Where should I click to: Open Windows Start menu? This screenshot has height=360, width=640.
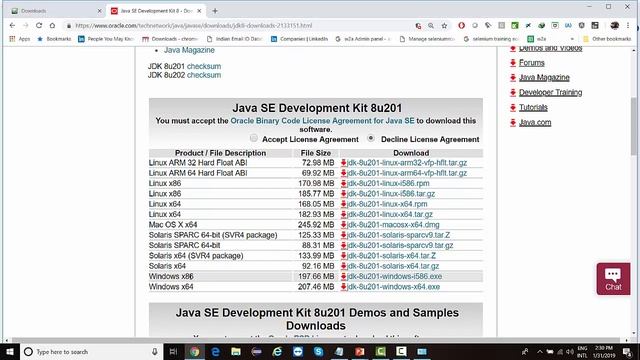click(10, 351)
